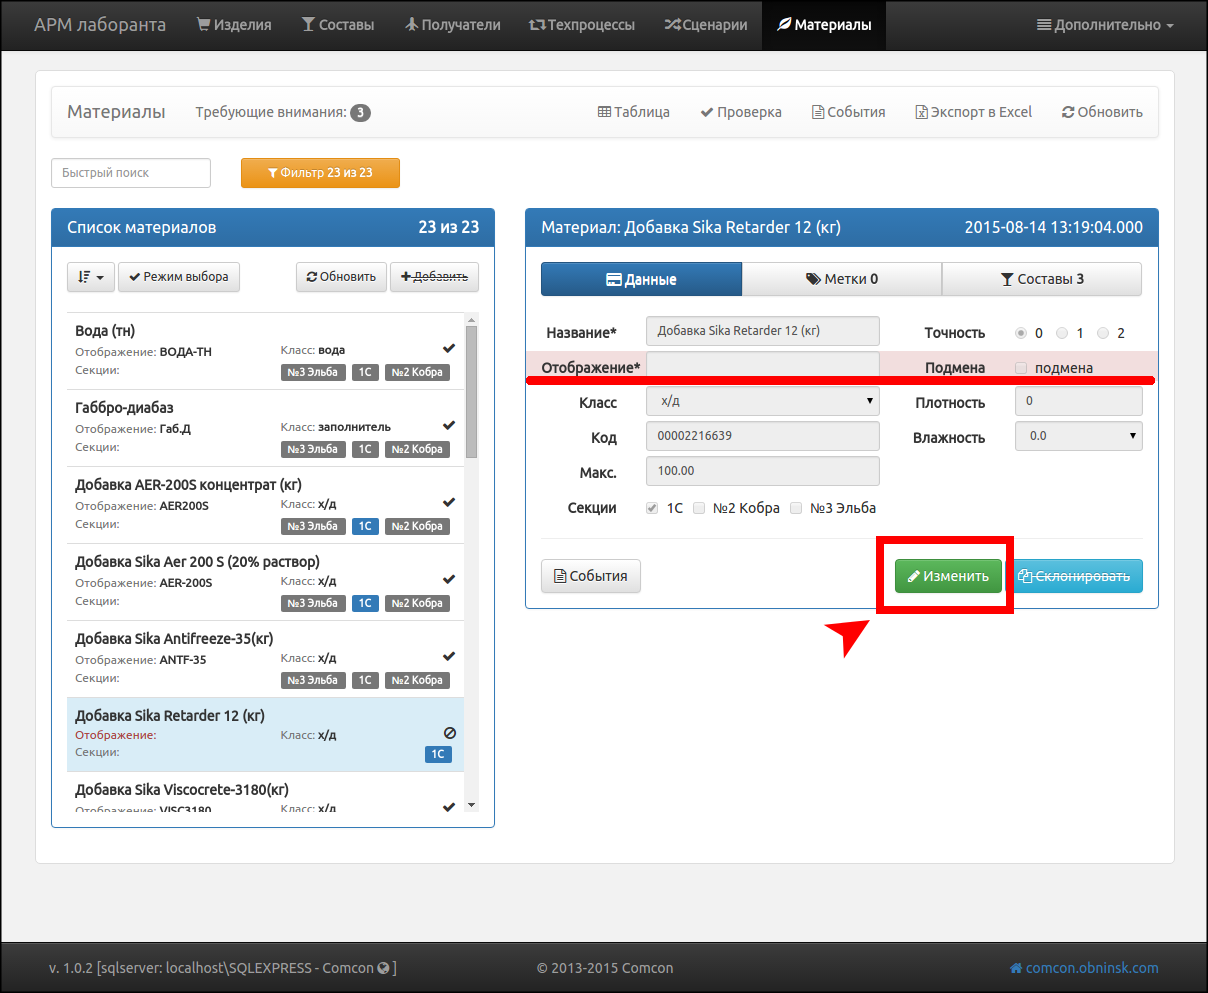Click the Требующие внимания badge 3
The image size is (1208, 993).
click(x=360, y=113)
